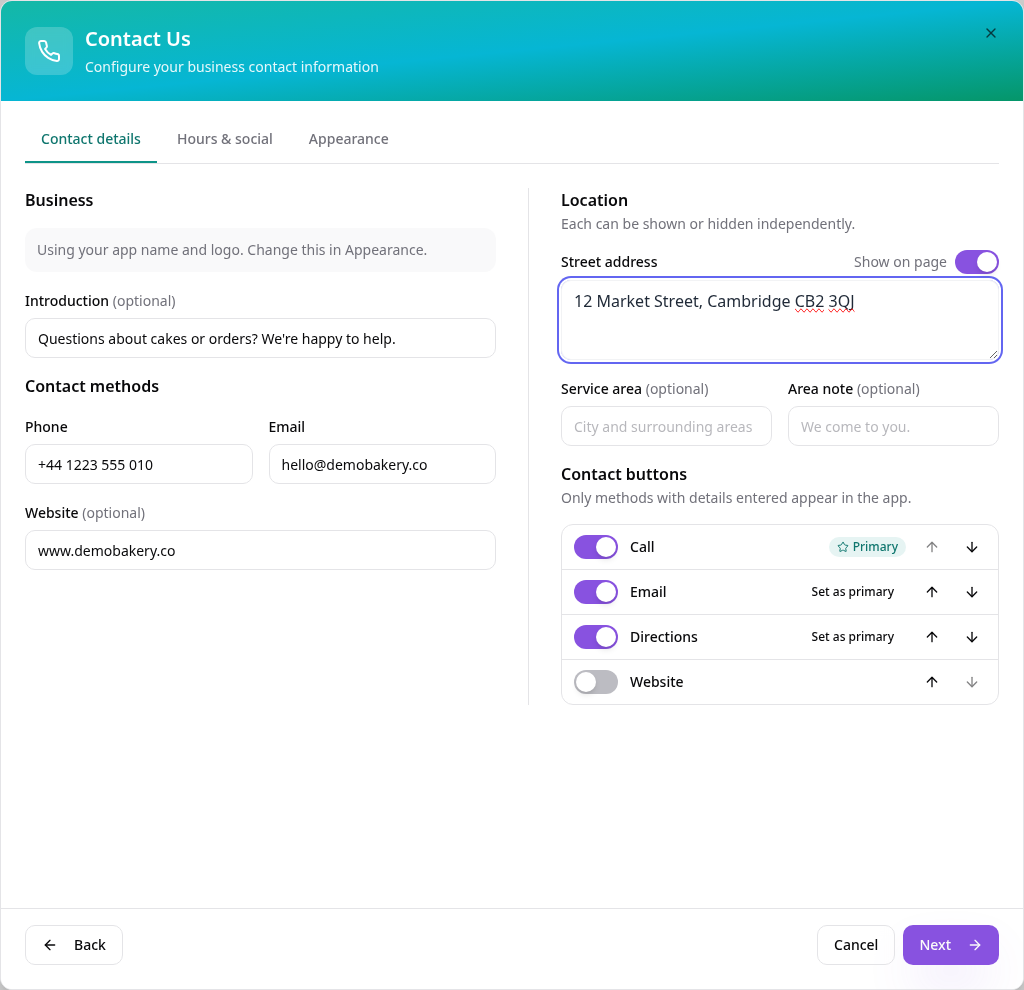Focus the Service area field
The image size is (1024, 990).
[666, 426]
